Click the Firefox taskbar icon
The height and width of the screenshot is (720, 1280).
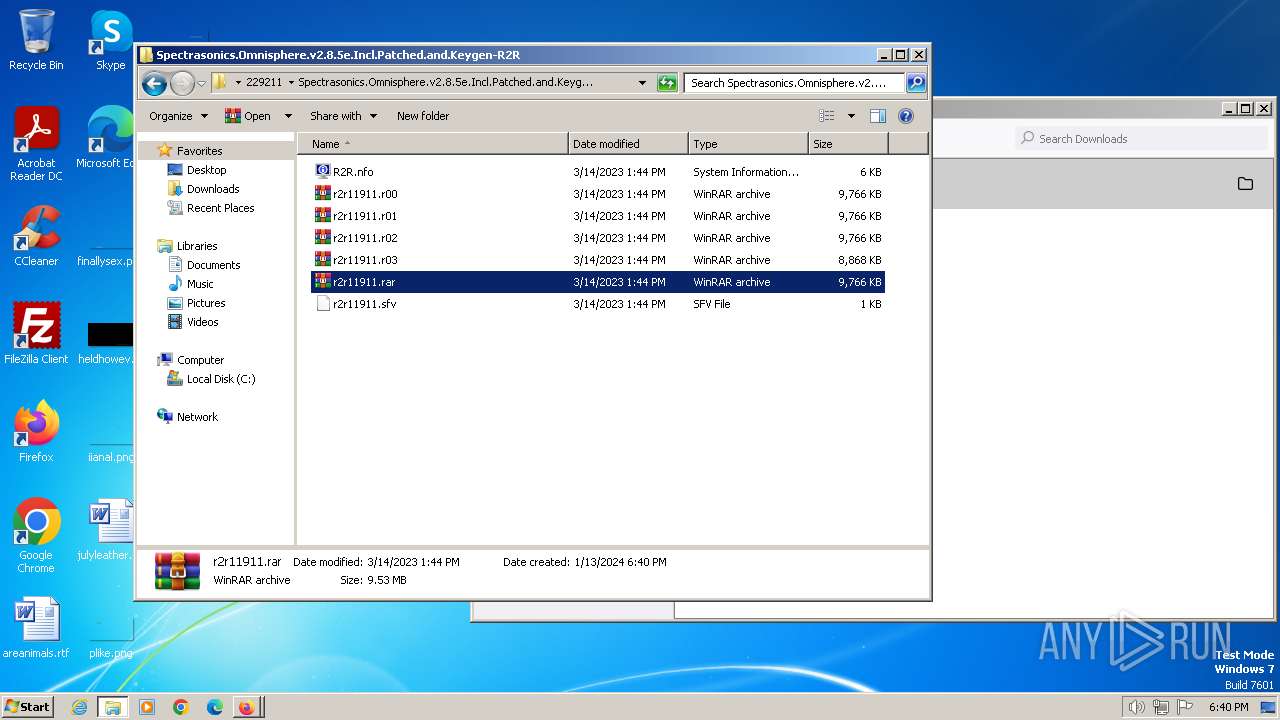(246, 707)
